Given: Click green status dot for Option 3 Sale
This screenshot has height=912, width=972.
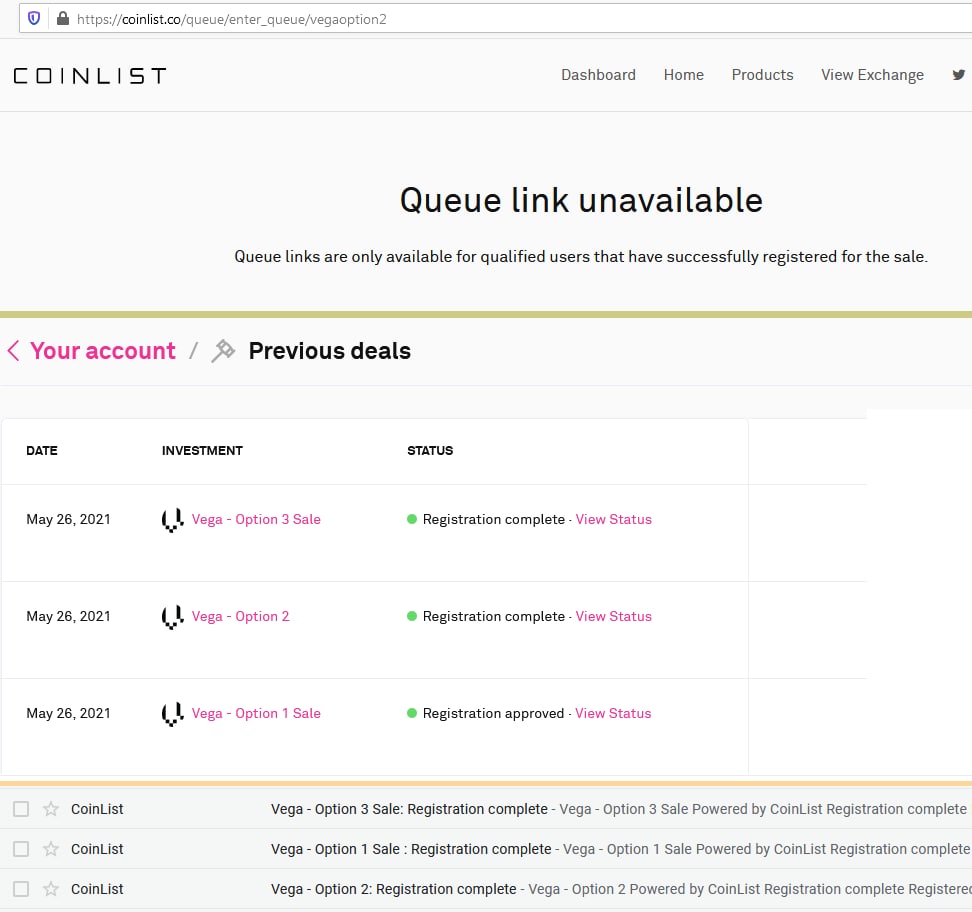Looking at the screenshot, I should (412, 519).
